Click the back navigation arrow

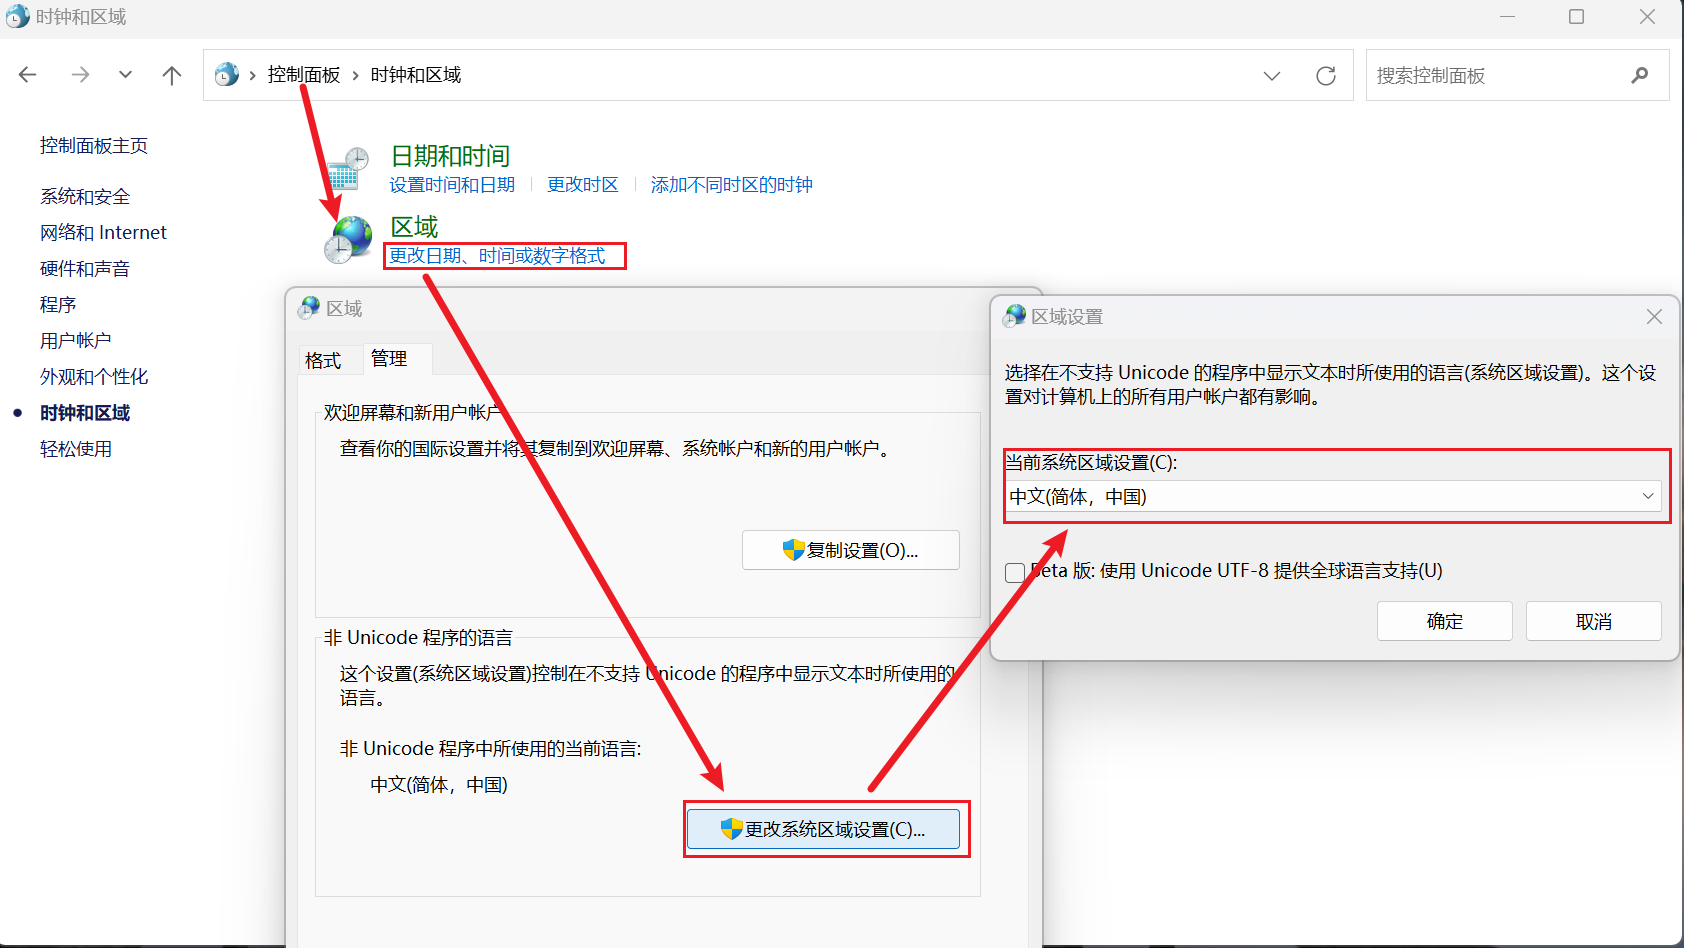coord(28,75)
